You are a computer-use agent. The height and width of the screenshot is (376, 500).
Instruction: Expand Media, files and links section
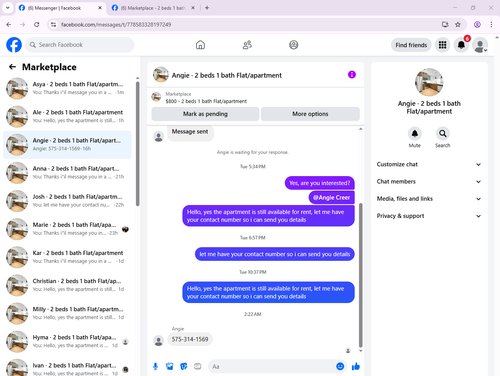tap(429, 199)
